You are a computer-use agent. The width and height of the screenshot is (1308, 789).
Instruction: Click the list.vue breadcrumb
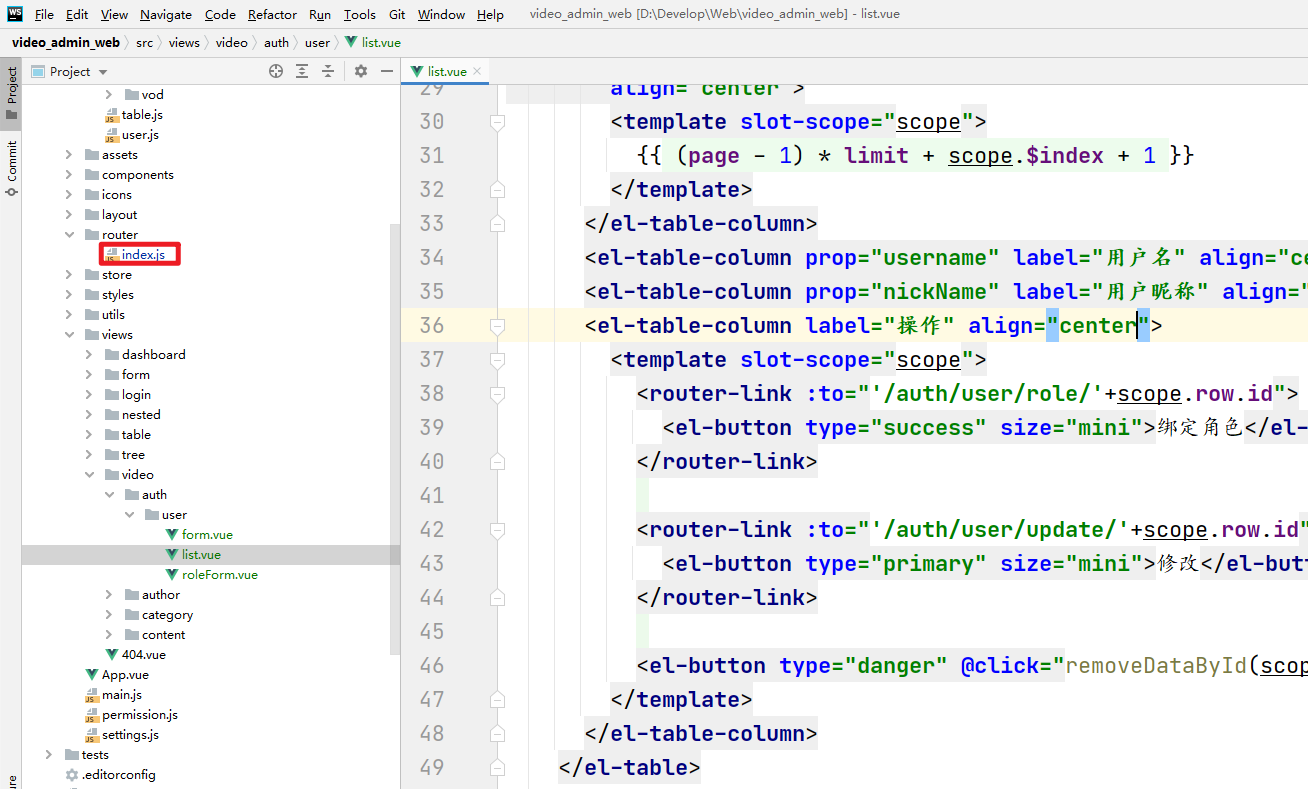click(372, 42)
